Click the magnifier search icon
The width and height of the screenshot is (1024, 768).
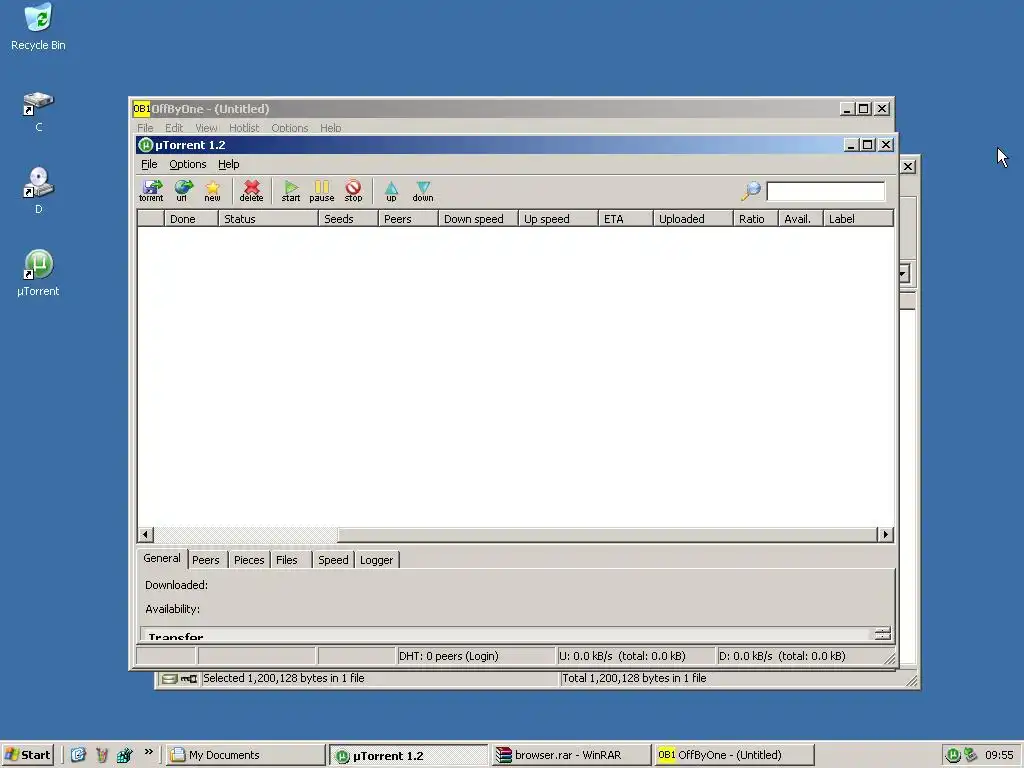pos(751,191)
